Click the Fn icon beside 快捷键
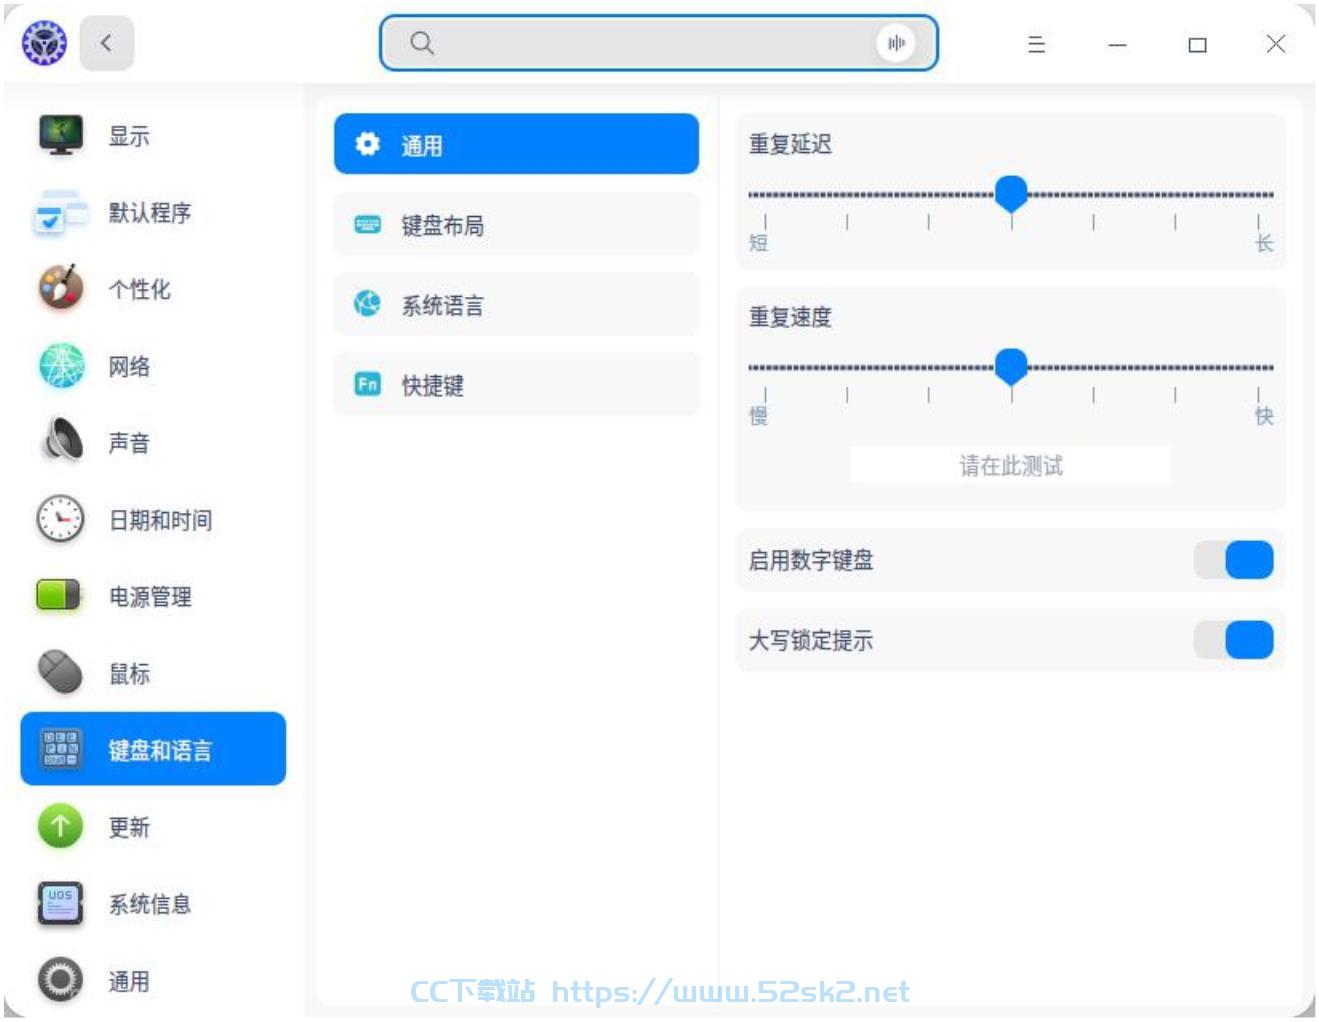The width and height of the screenshot is (1319, 1022). 368,383
